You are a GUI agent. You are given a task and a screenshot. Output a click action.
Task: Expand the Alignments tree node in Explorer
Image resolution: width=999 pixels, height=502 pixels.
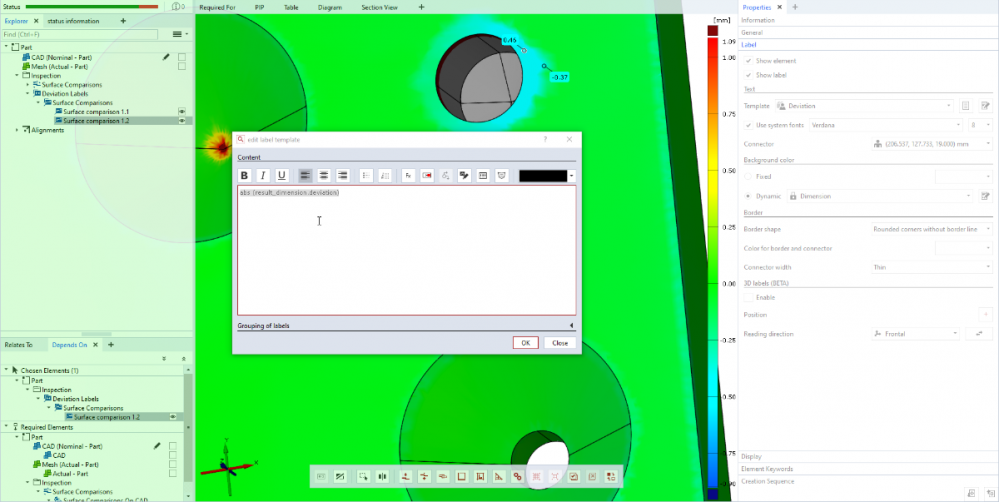pos(17,130)
